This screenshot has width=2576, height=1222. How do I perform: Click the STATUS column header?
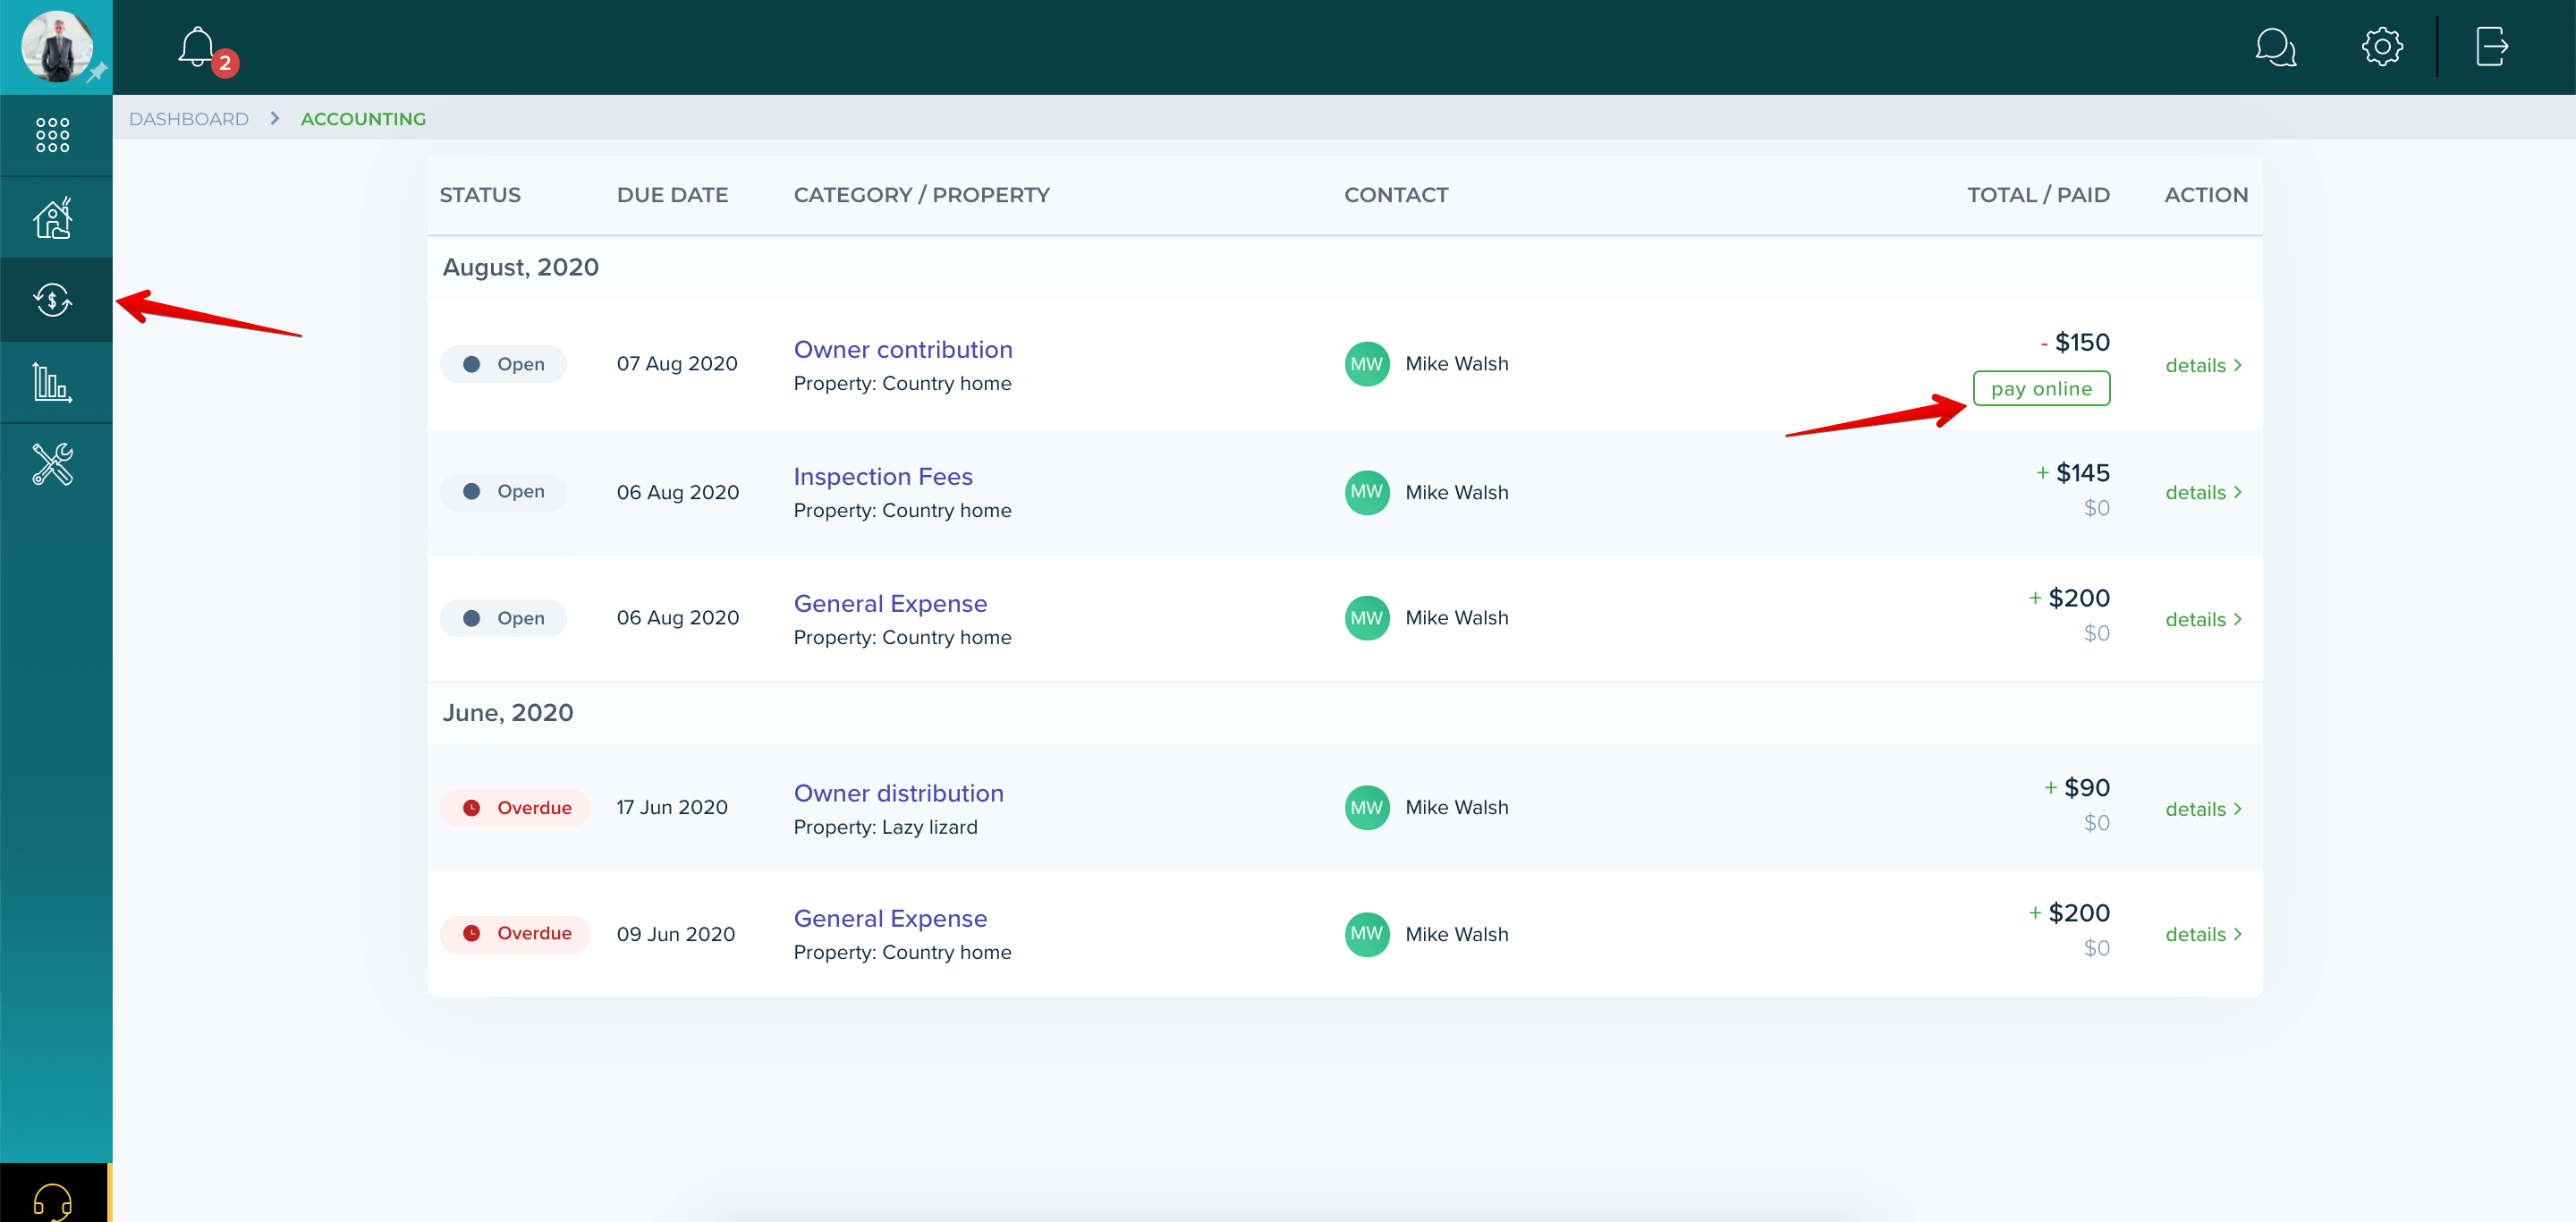[480, 195]
